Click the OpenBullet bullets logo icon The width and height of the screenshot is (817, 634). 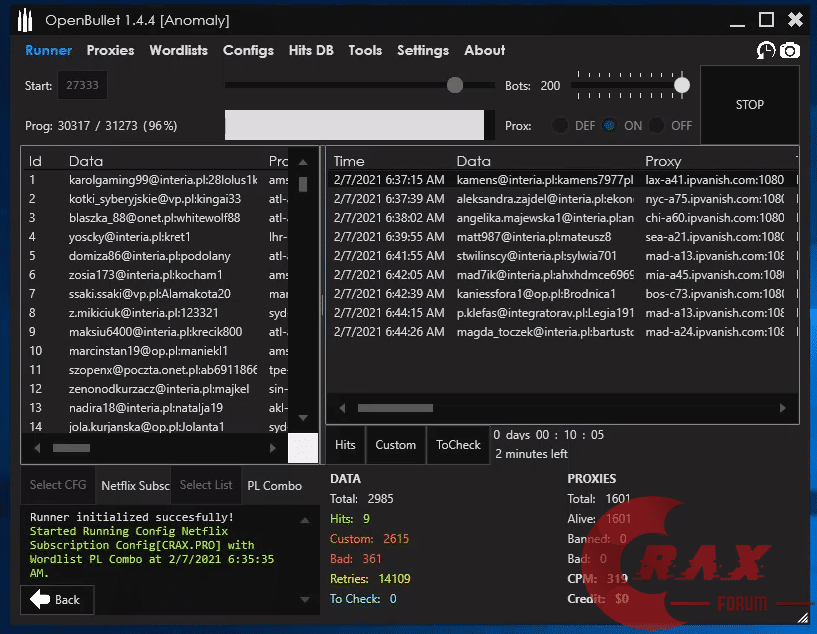coord(24,20)
